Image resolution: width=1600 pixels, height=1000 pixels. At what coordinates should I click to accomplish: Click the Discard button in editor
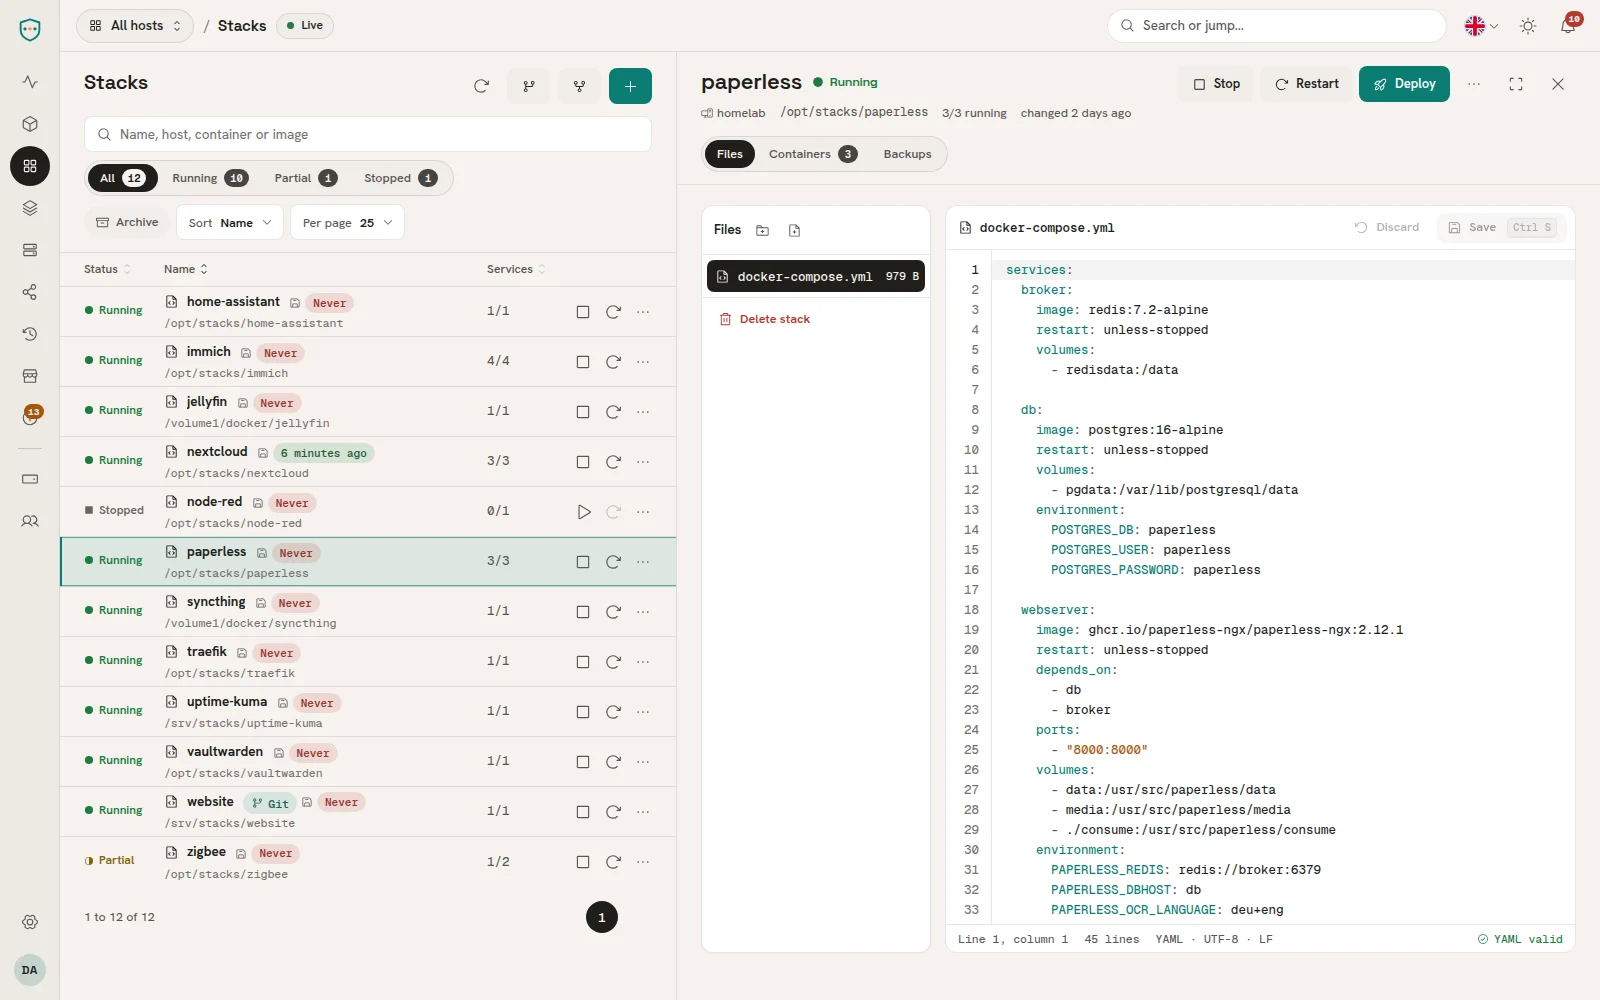[1387, 227]
